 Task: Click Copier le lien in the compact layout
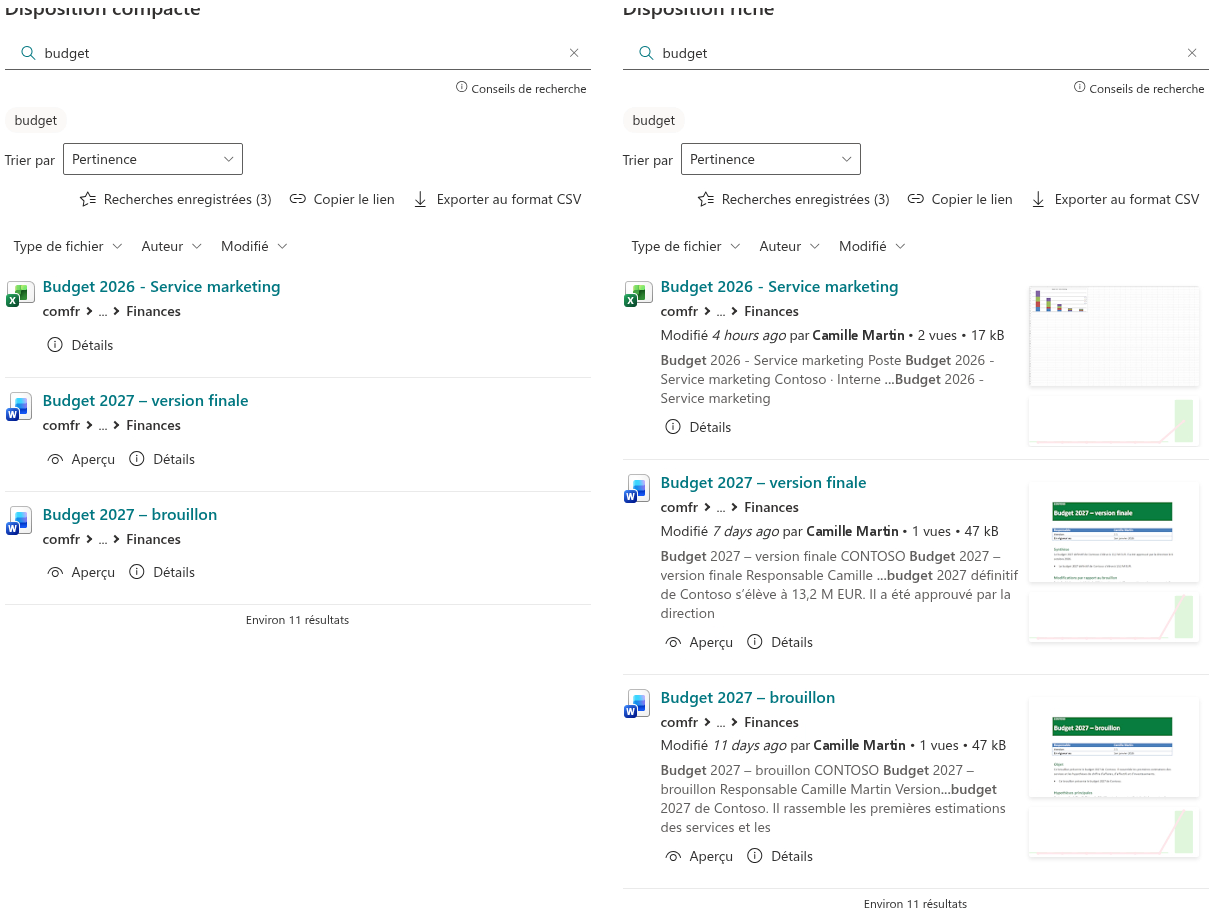click(x=342, y=199)
